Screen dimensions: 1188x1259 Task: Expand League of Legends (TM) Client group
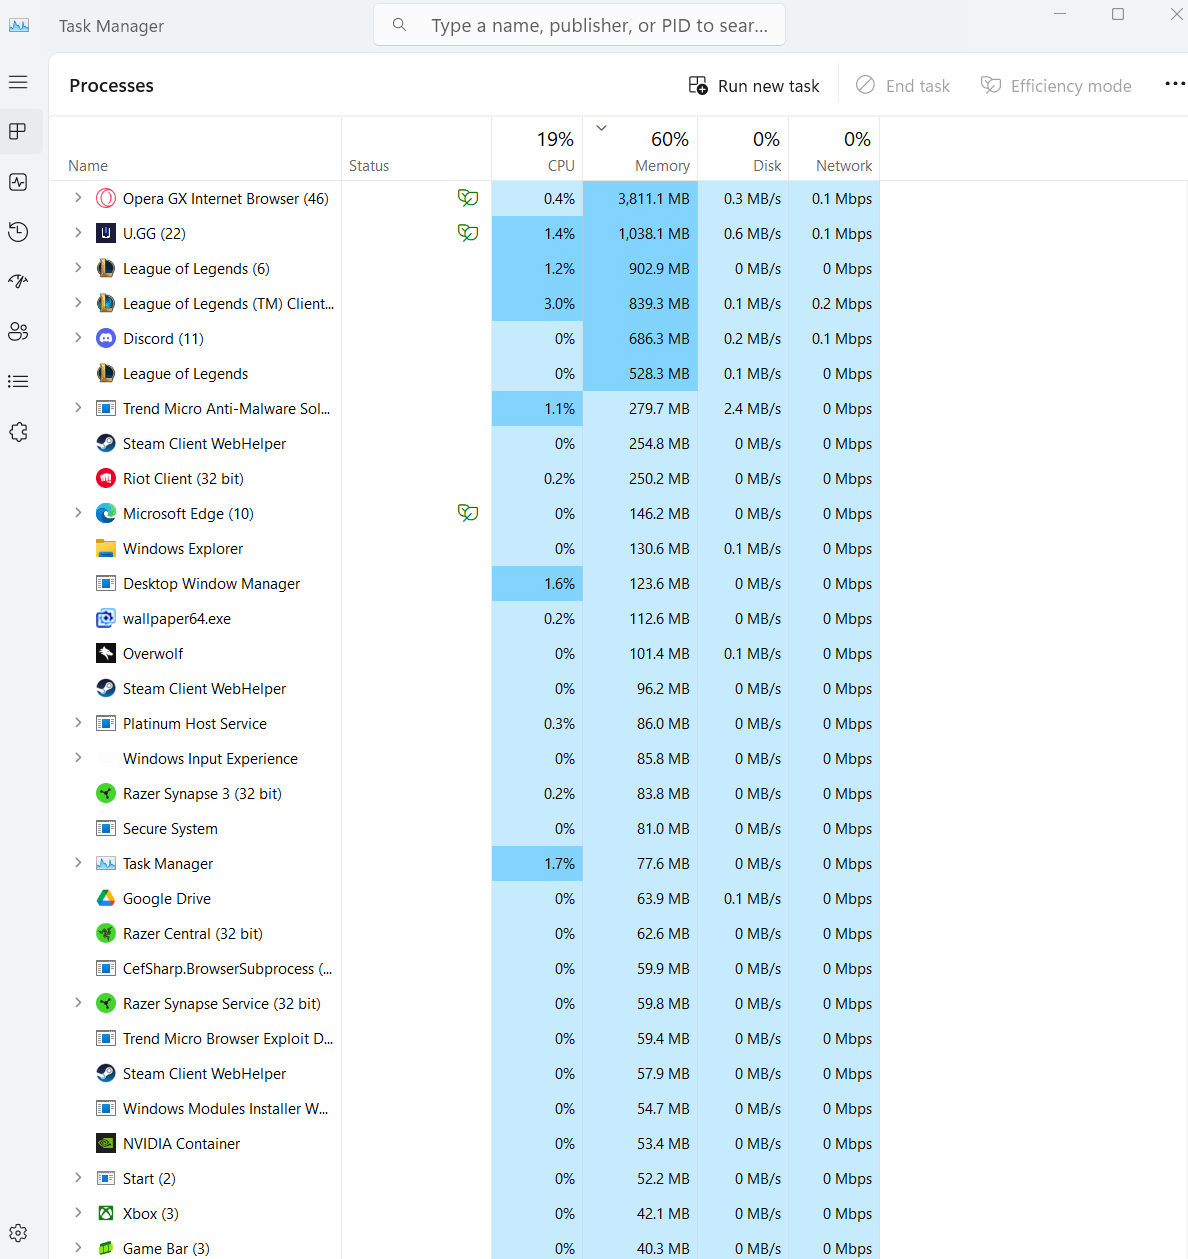coord(78,303)
